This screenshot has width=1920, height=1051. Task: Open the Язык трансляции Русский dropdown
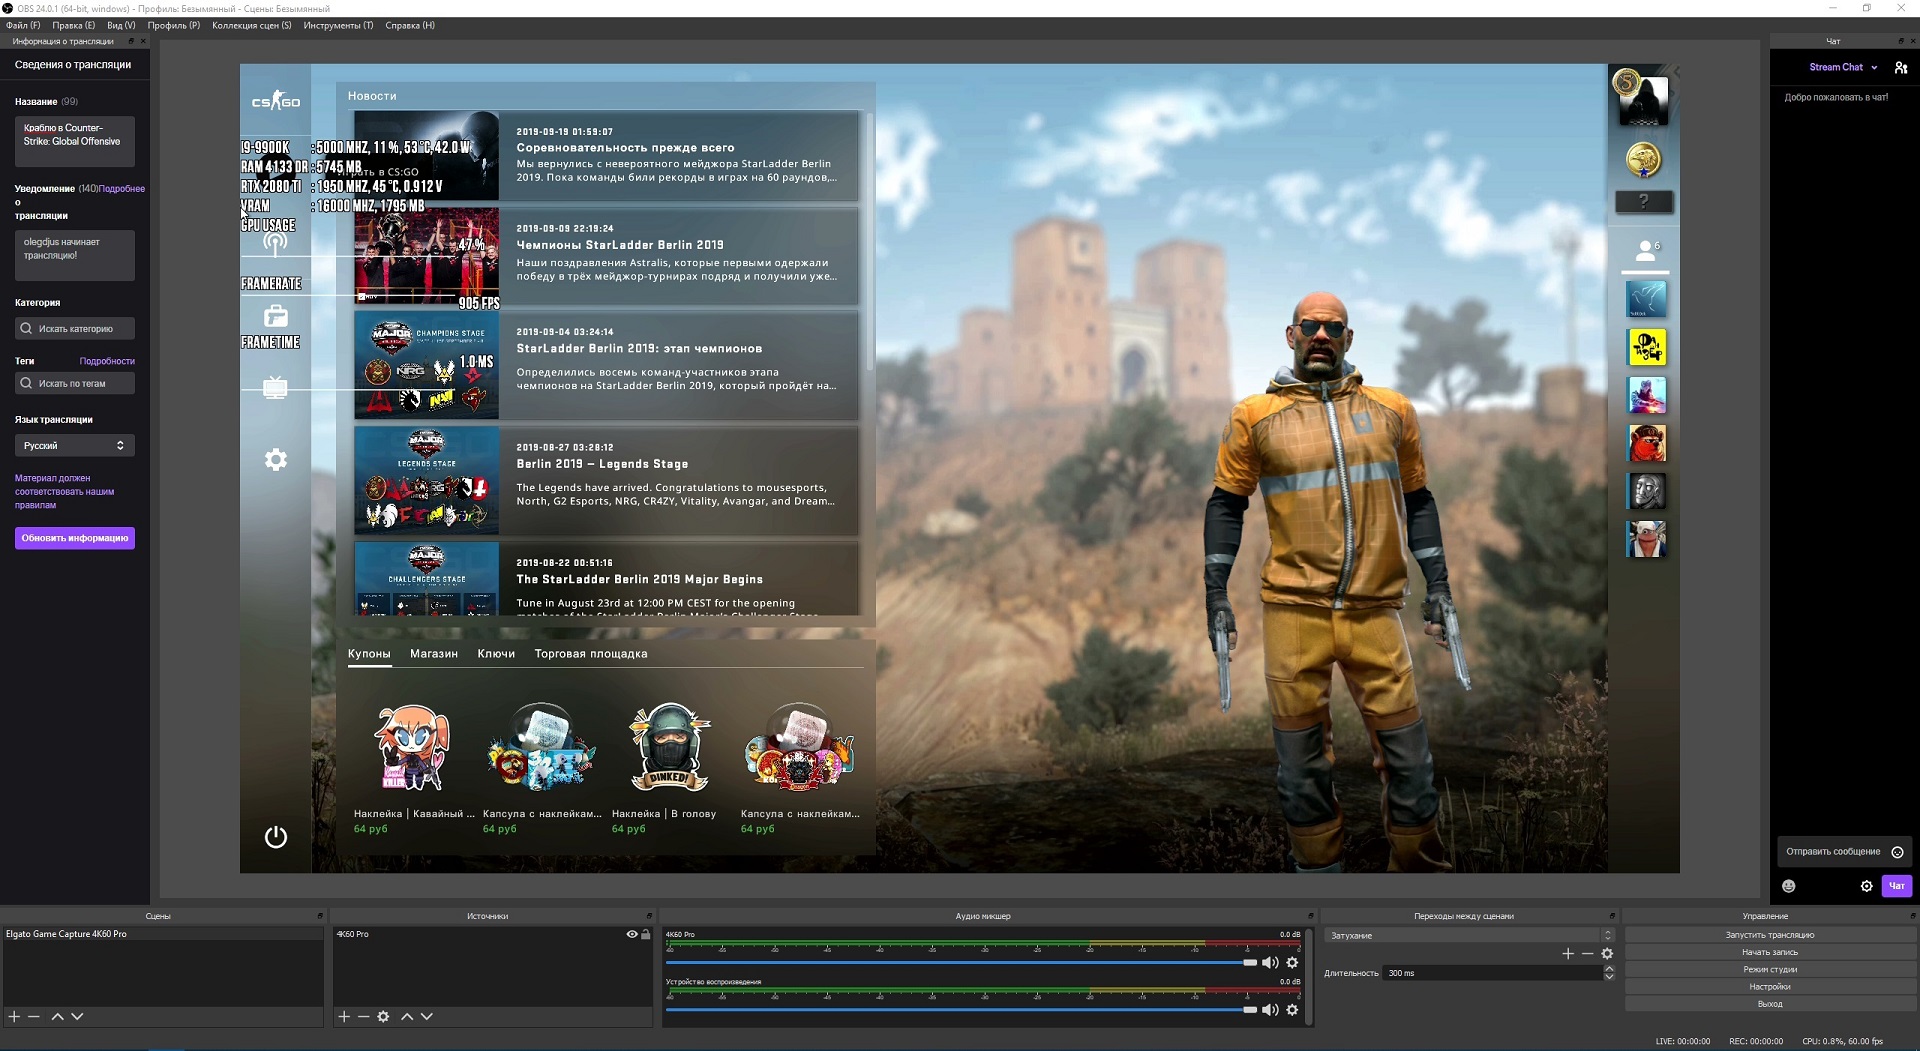(x=75, y=445)
